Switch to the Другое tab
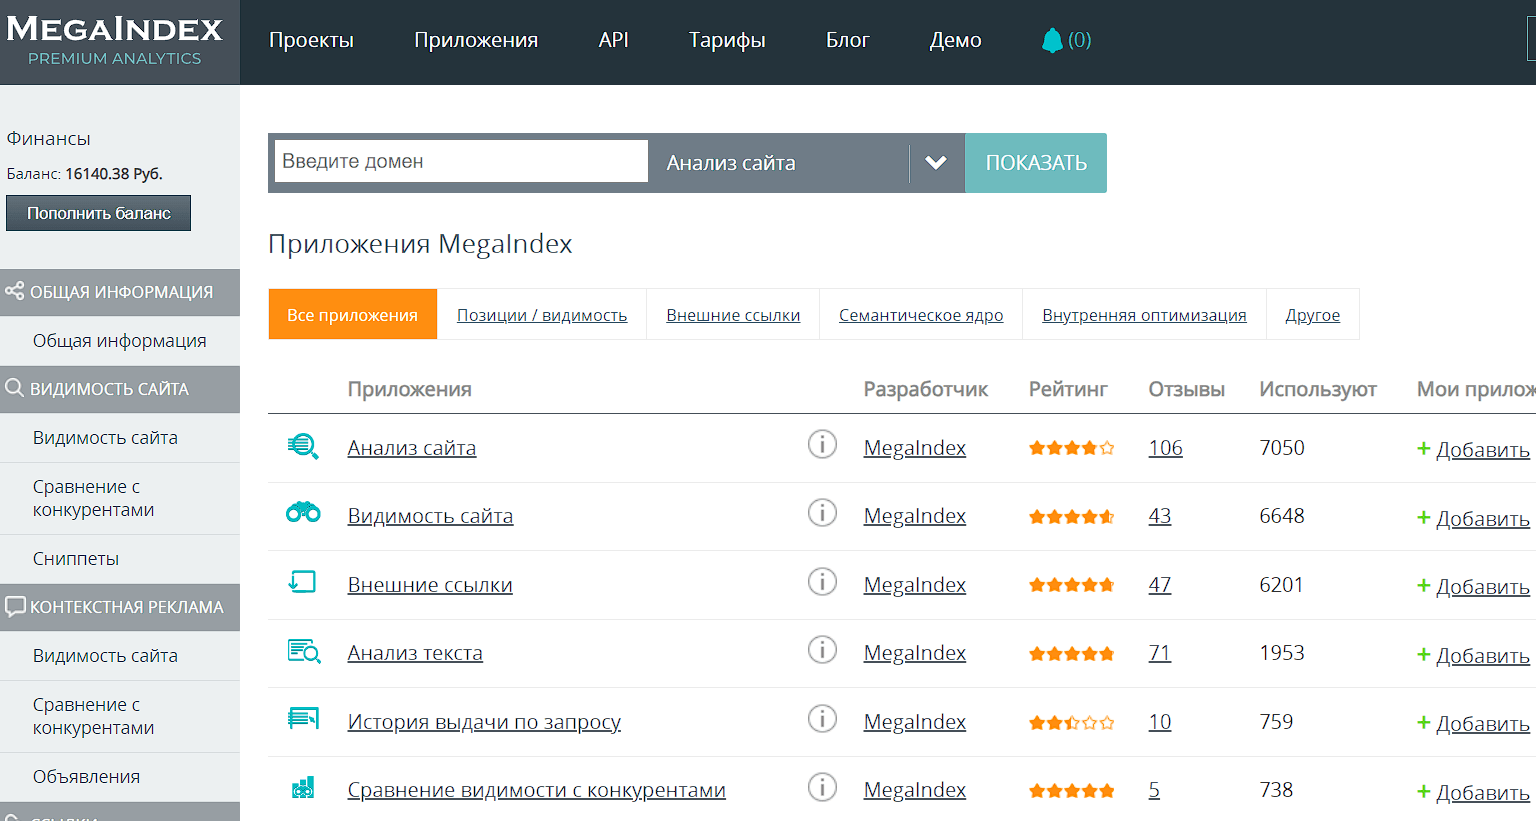 pos(1313,315)
